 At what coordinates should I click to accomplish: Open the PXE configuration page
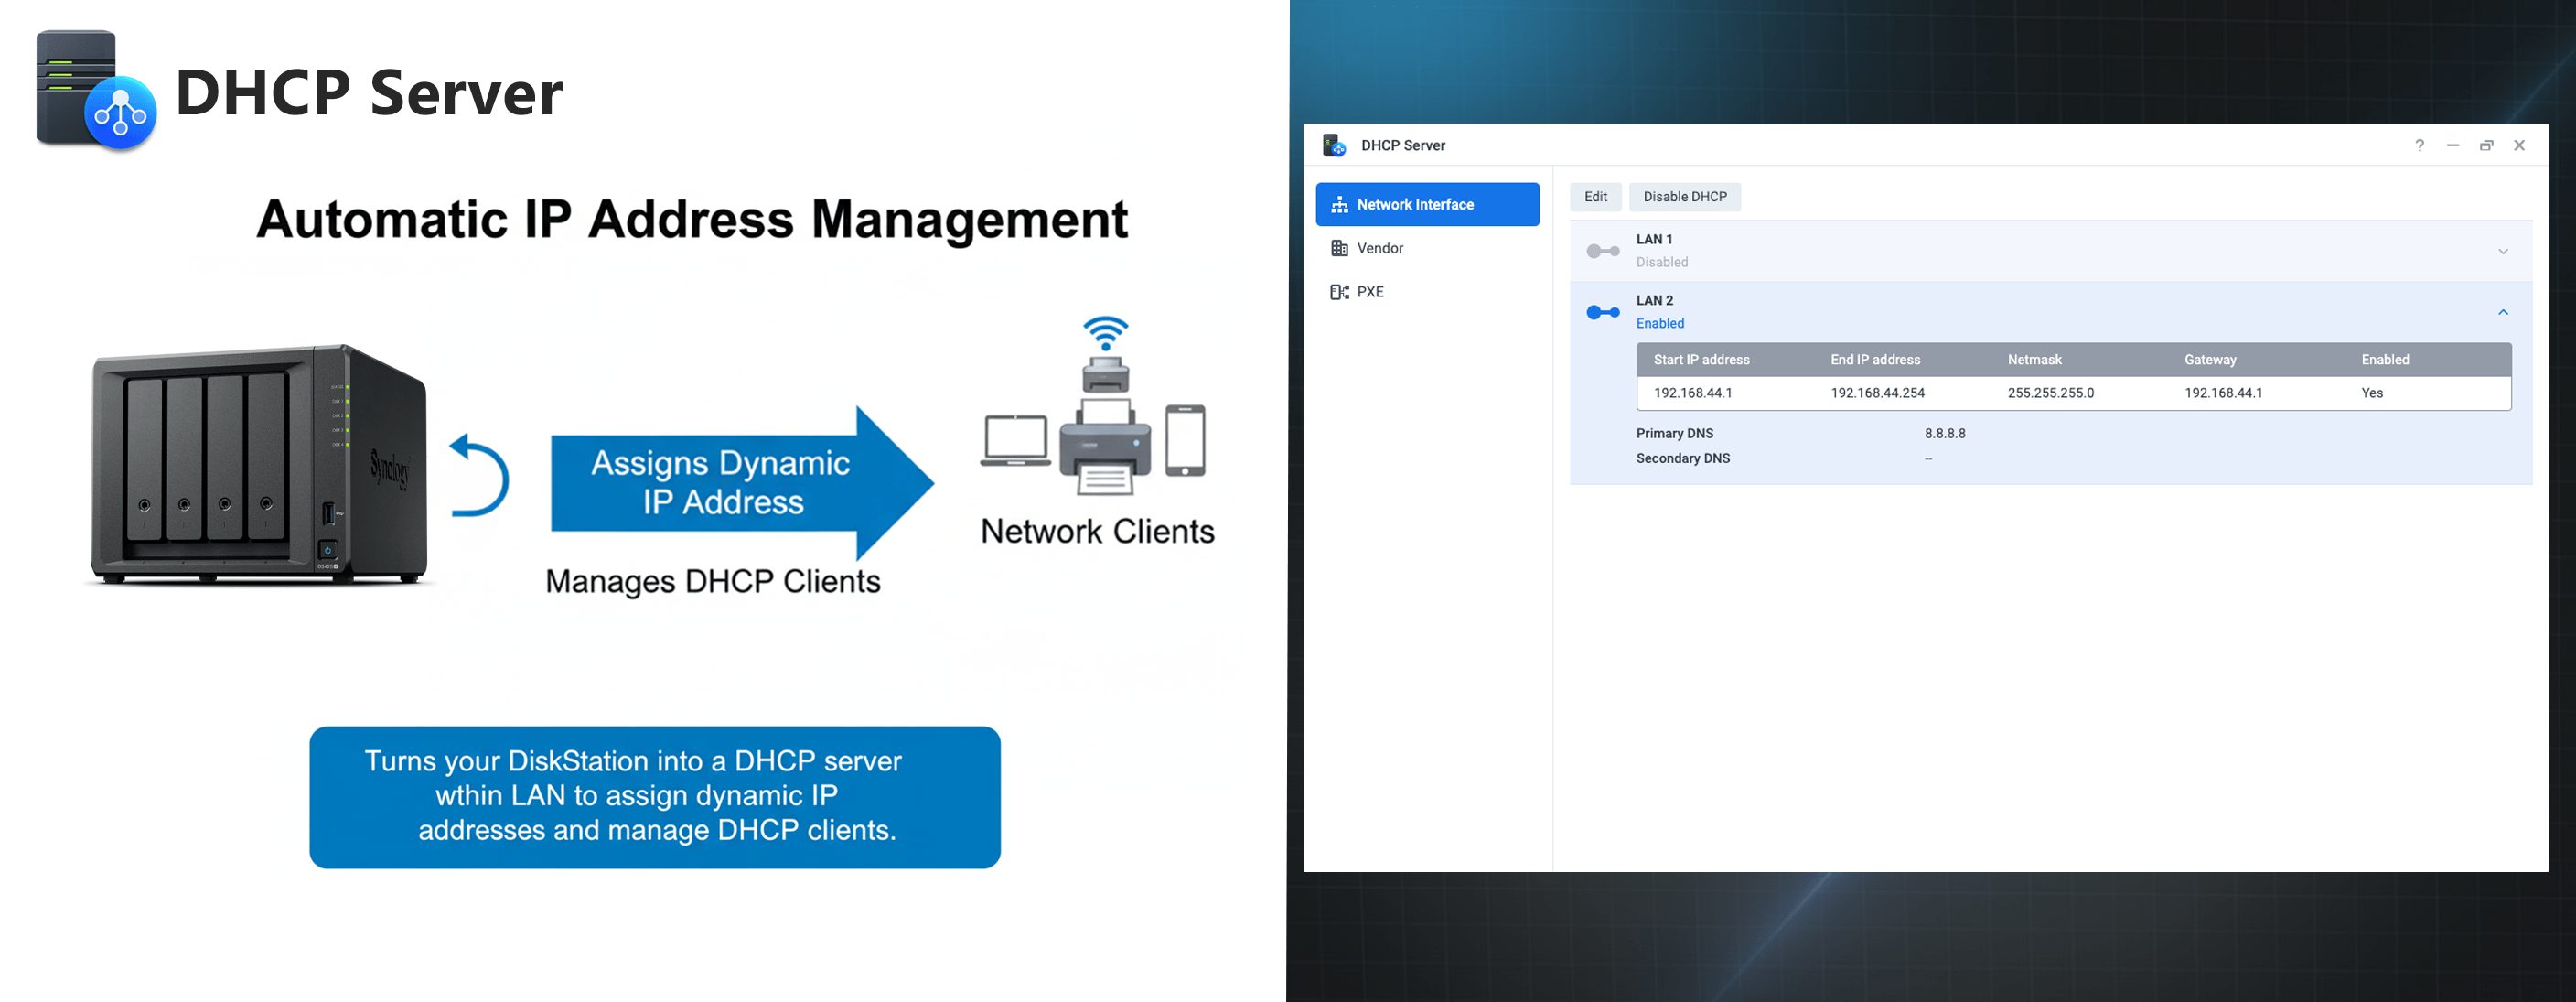pyautogui.click(x=1371, y=291)
